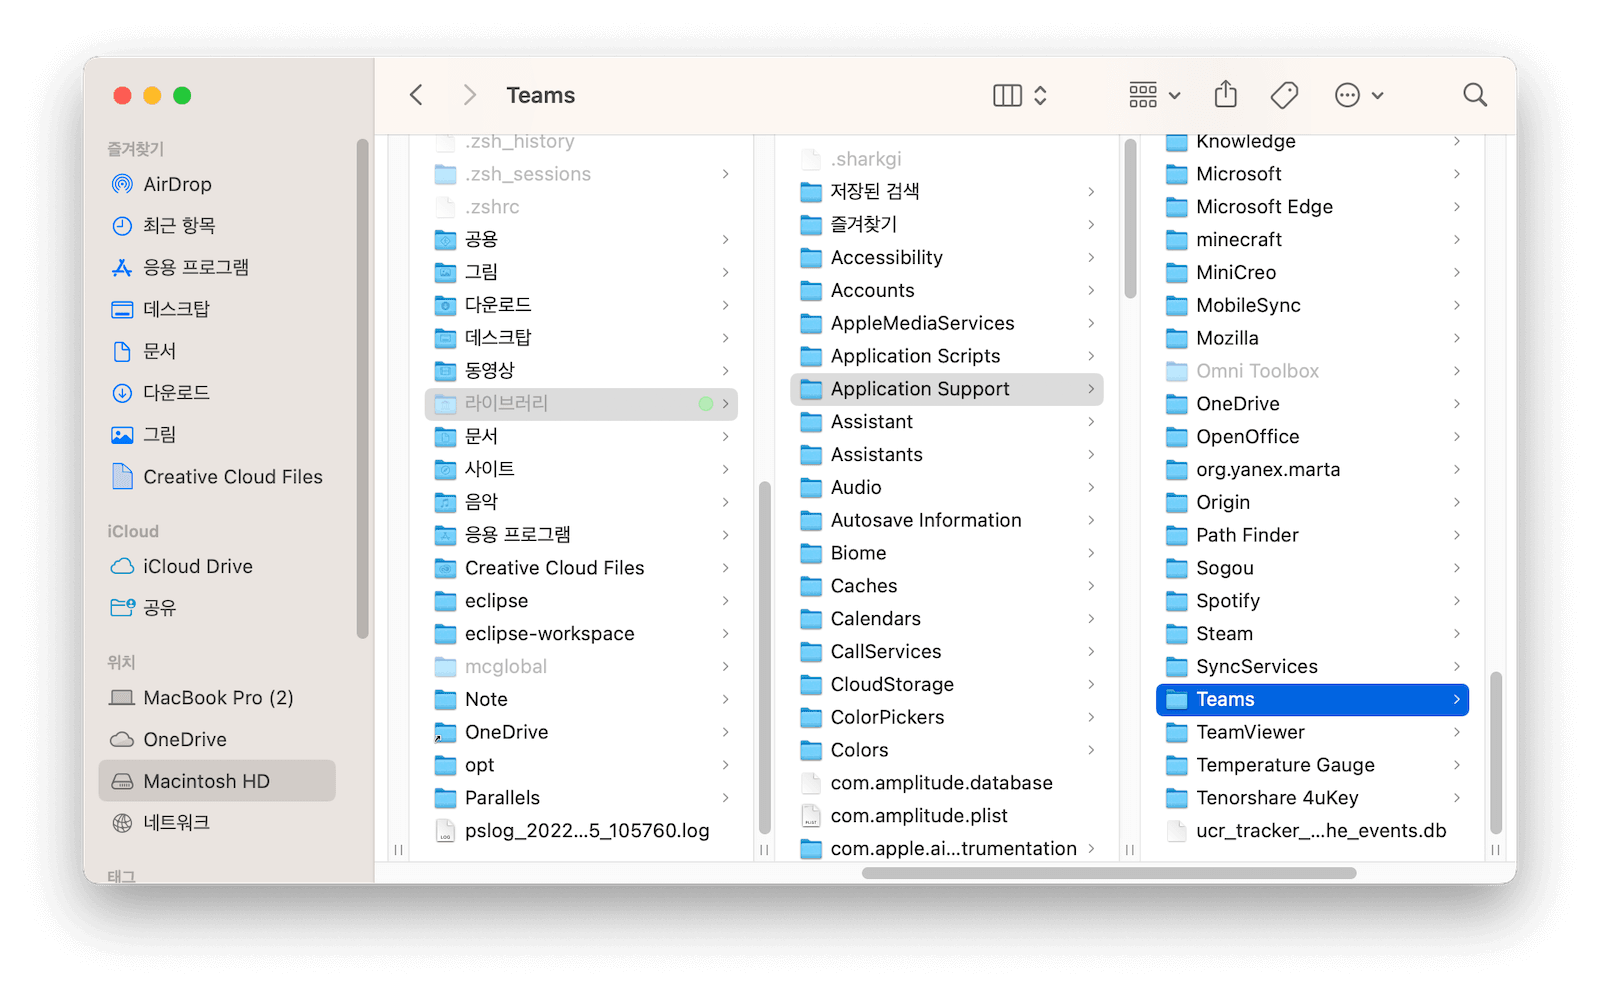Select Macintosh HD in sidebar
The image size is (1600, 994).
pos(218,781)
